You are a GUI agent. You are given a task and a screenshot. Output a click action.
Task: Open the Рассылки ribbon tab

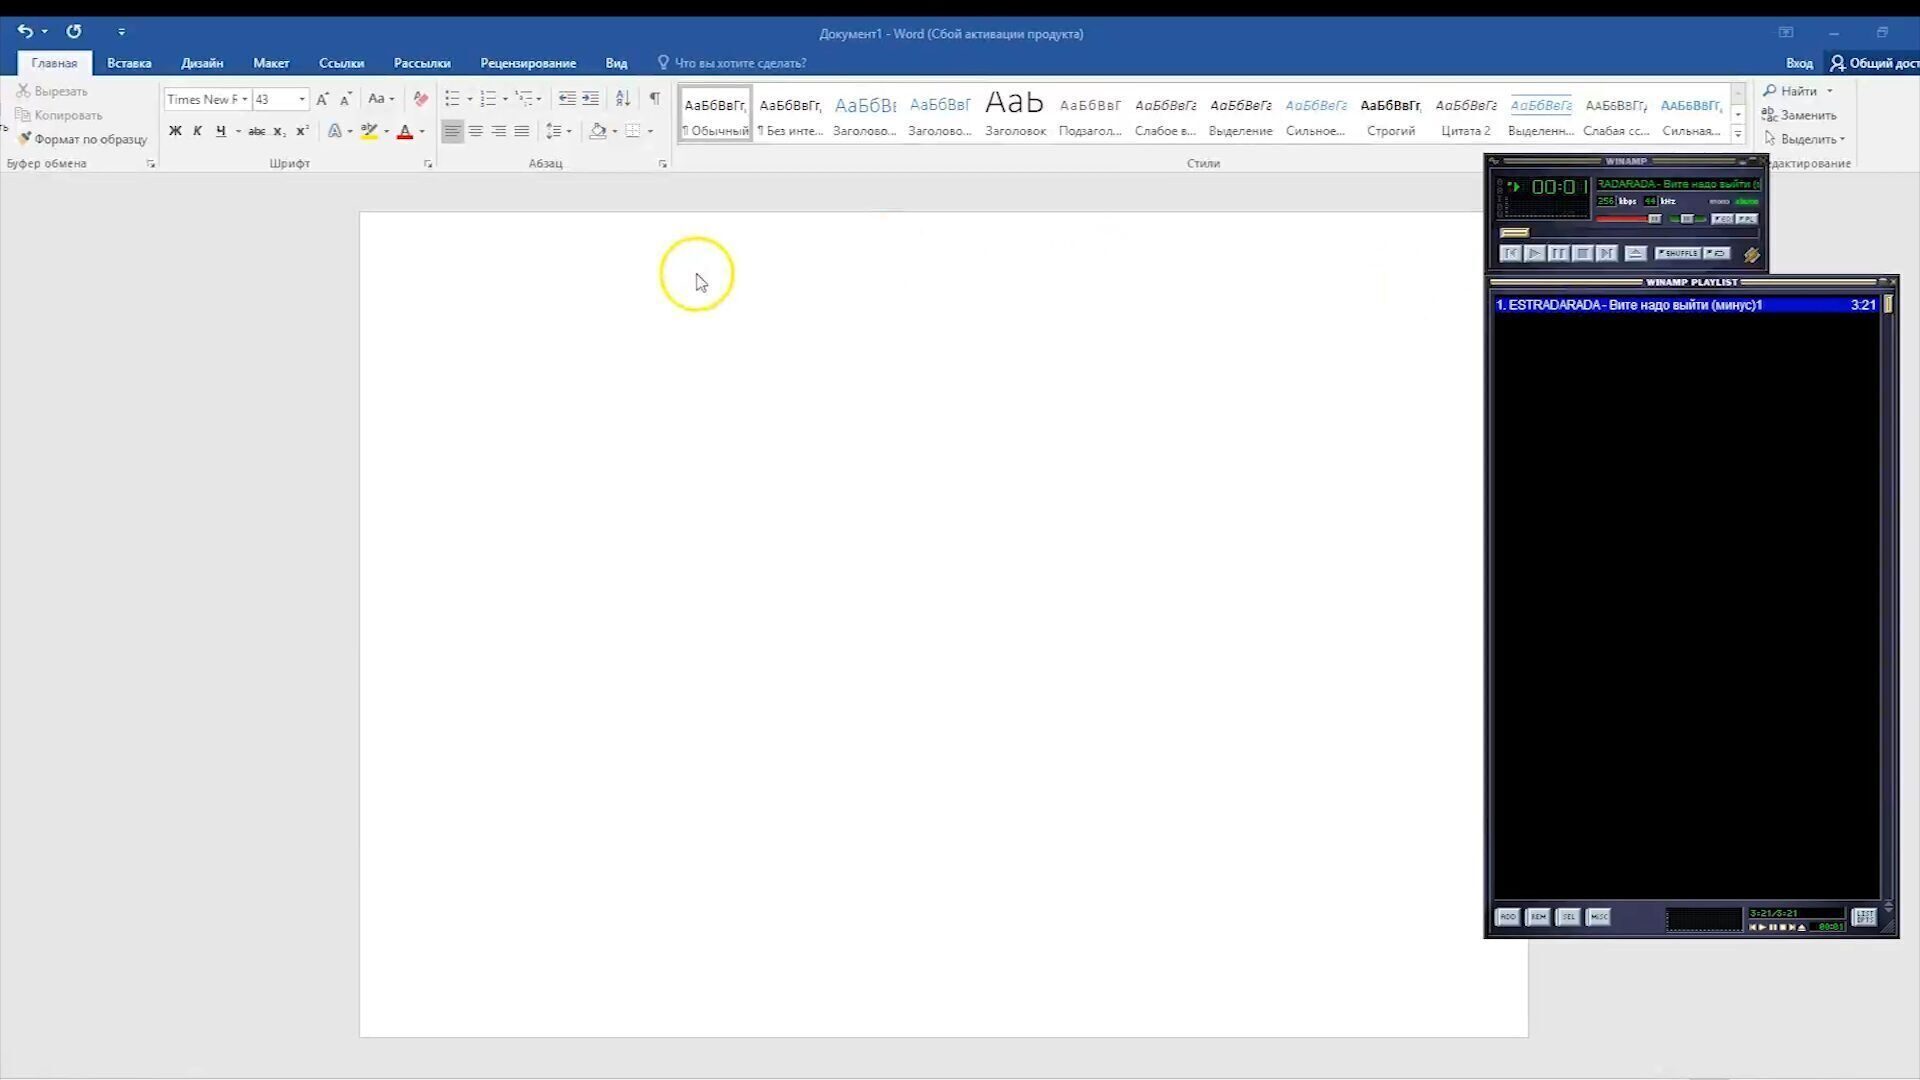click(422, 63)
